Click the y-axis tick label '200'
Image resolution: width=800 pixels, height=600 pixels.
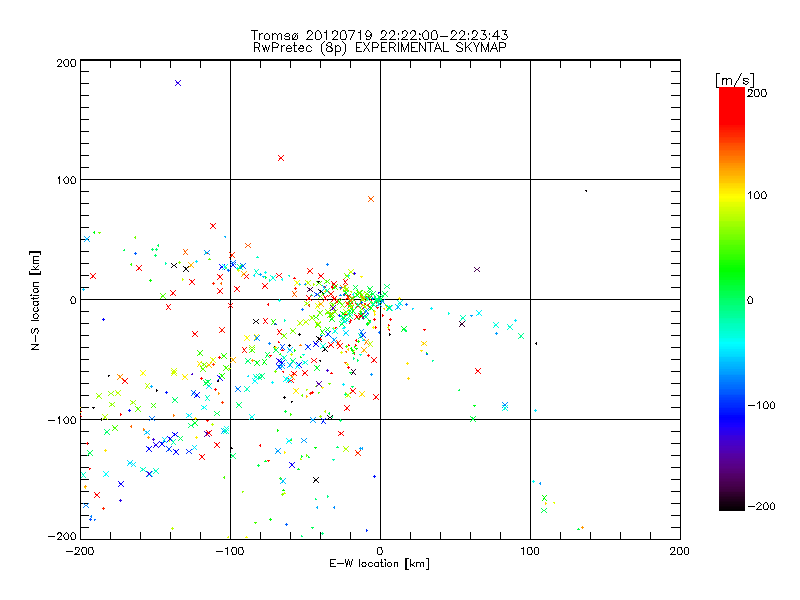66,63
